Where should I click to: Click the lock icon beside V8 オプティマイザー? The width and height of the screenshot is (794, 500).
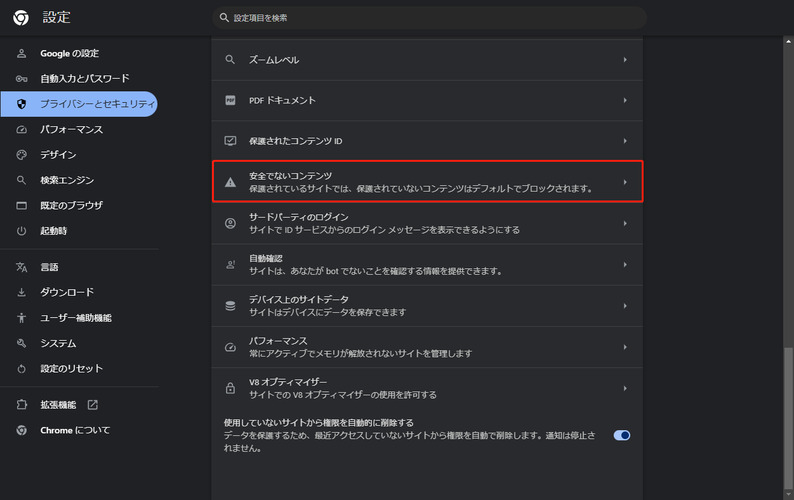tap(230, 389)
